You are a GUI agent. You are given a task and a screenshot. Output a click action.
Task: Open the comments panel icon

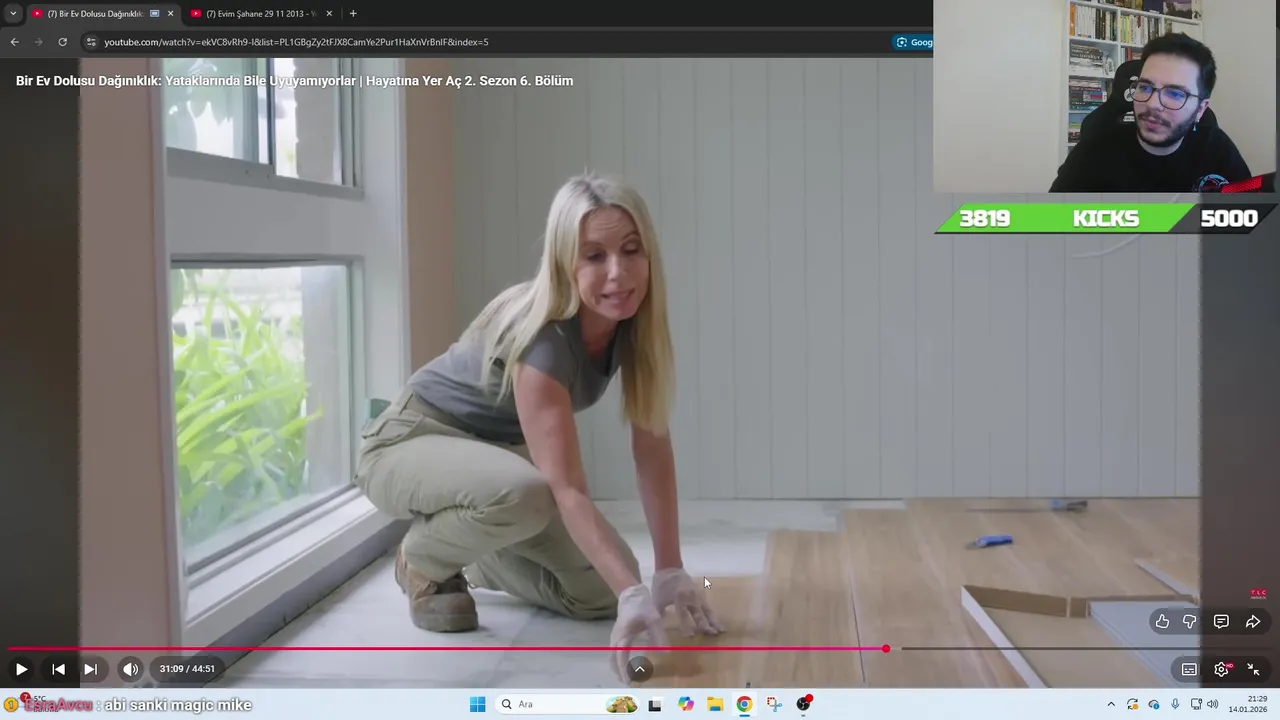pyautogui.click(x=1221, y=621)
